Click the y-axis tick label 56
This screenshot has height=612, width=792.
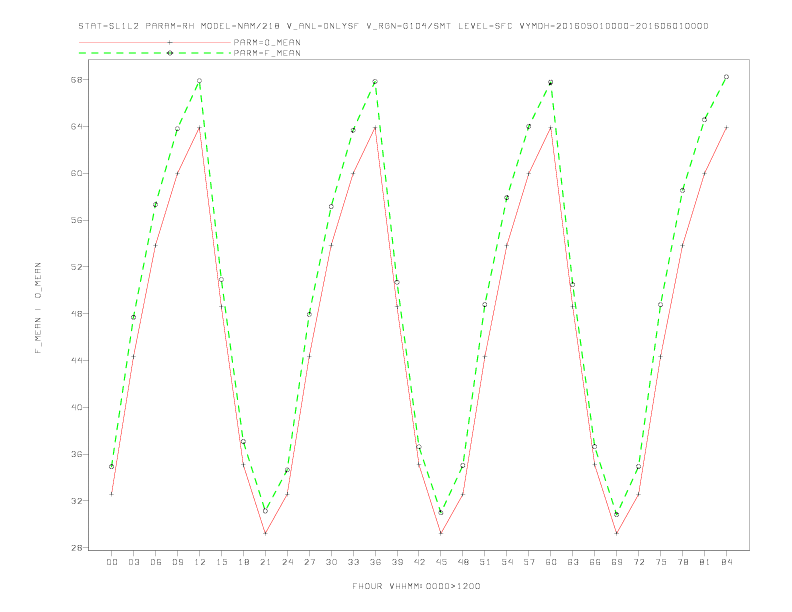[76, 220]
